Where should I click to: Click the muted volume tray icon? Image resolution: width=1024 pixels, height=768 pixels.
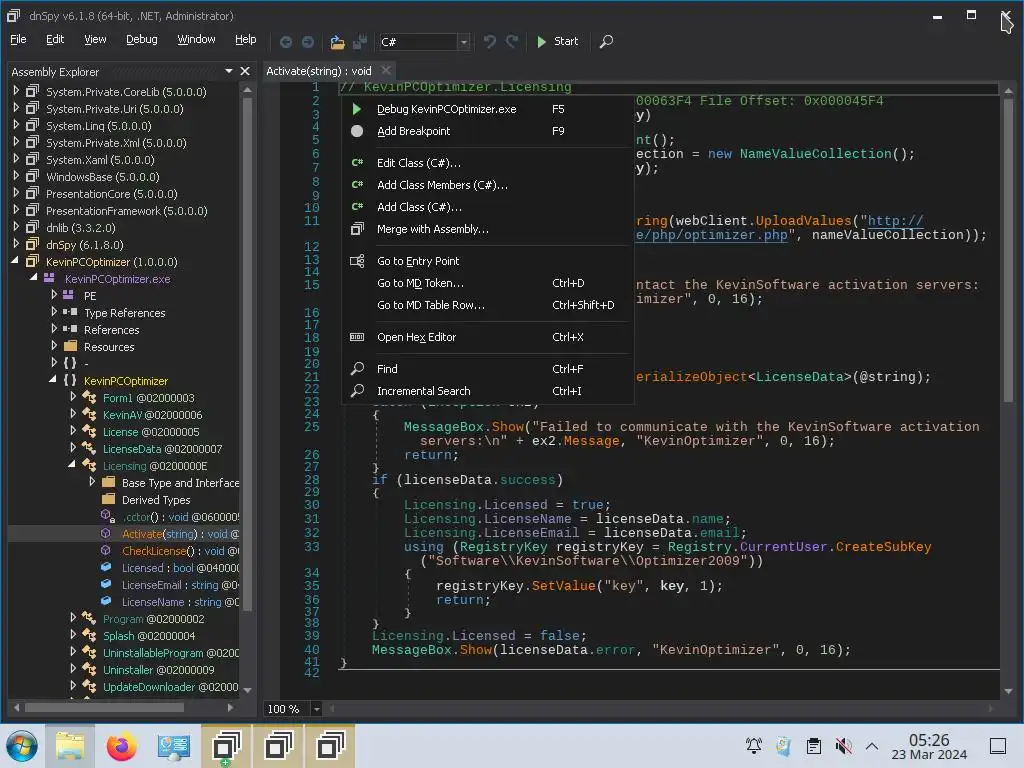843,745
